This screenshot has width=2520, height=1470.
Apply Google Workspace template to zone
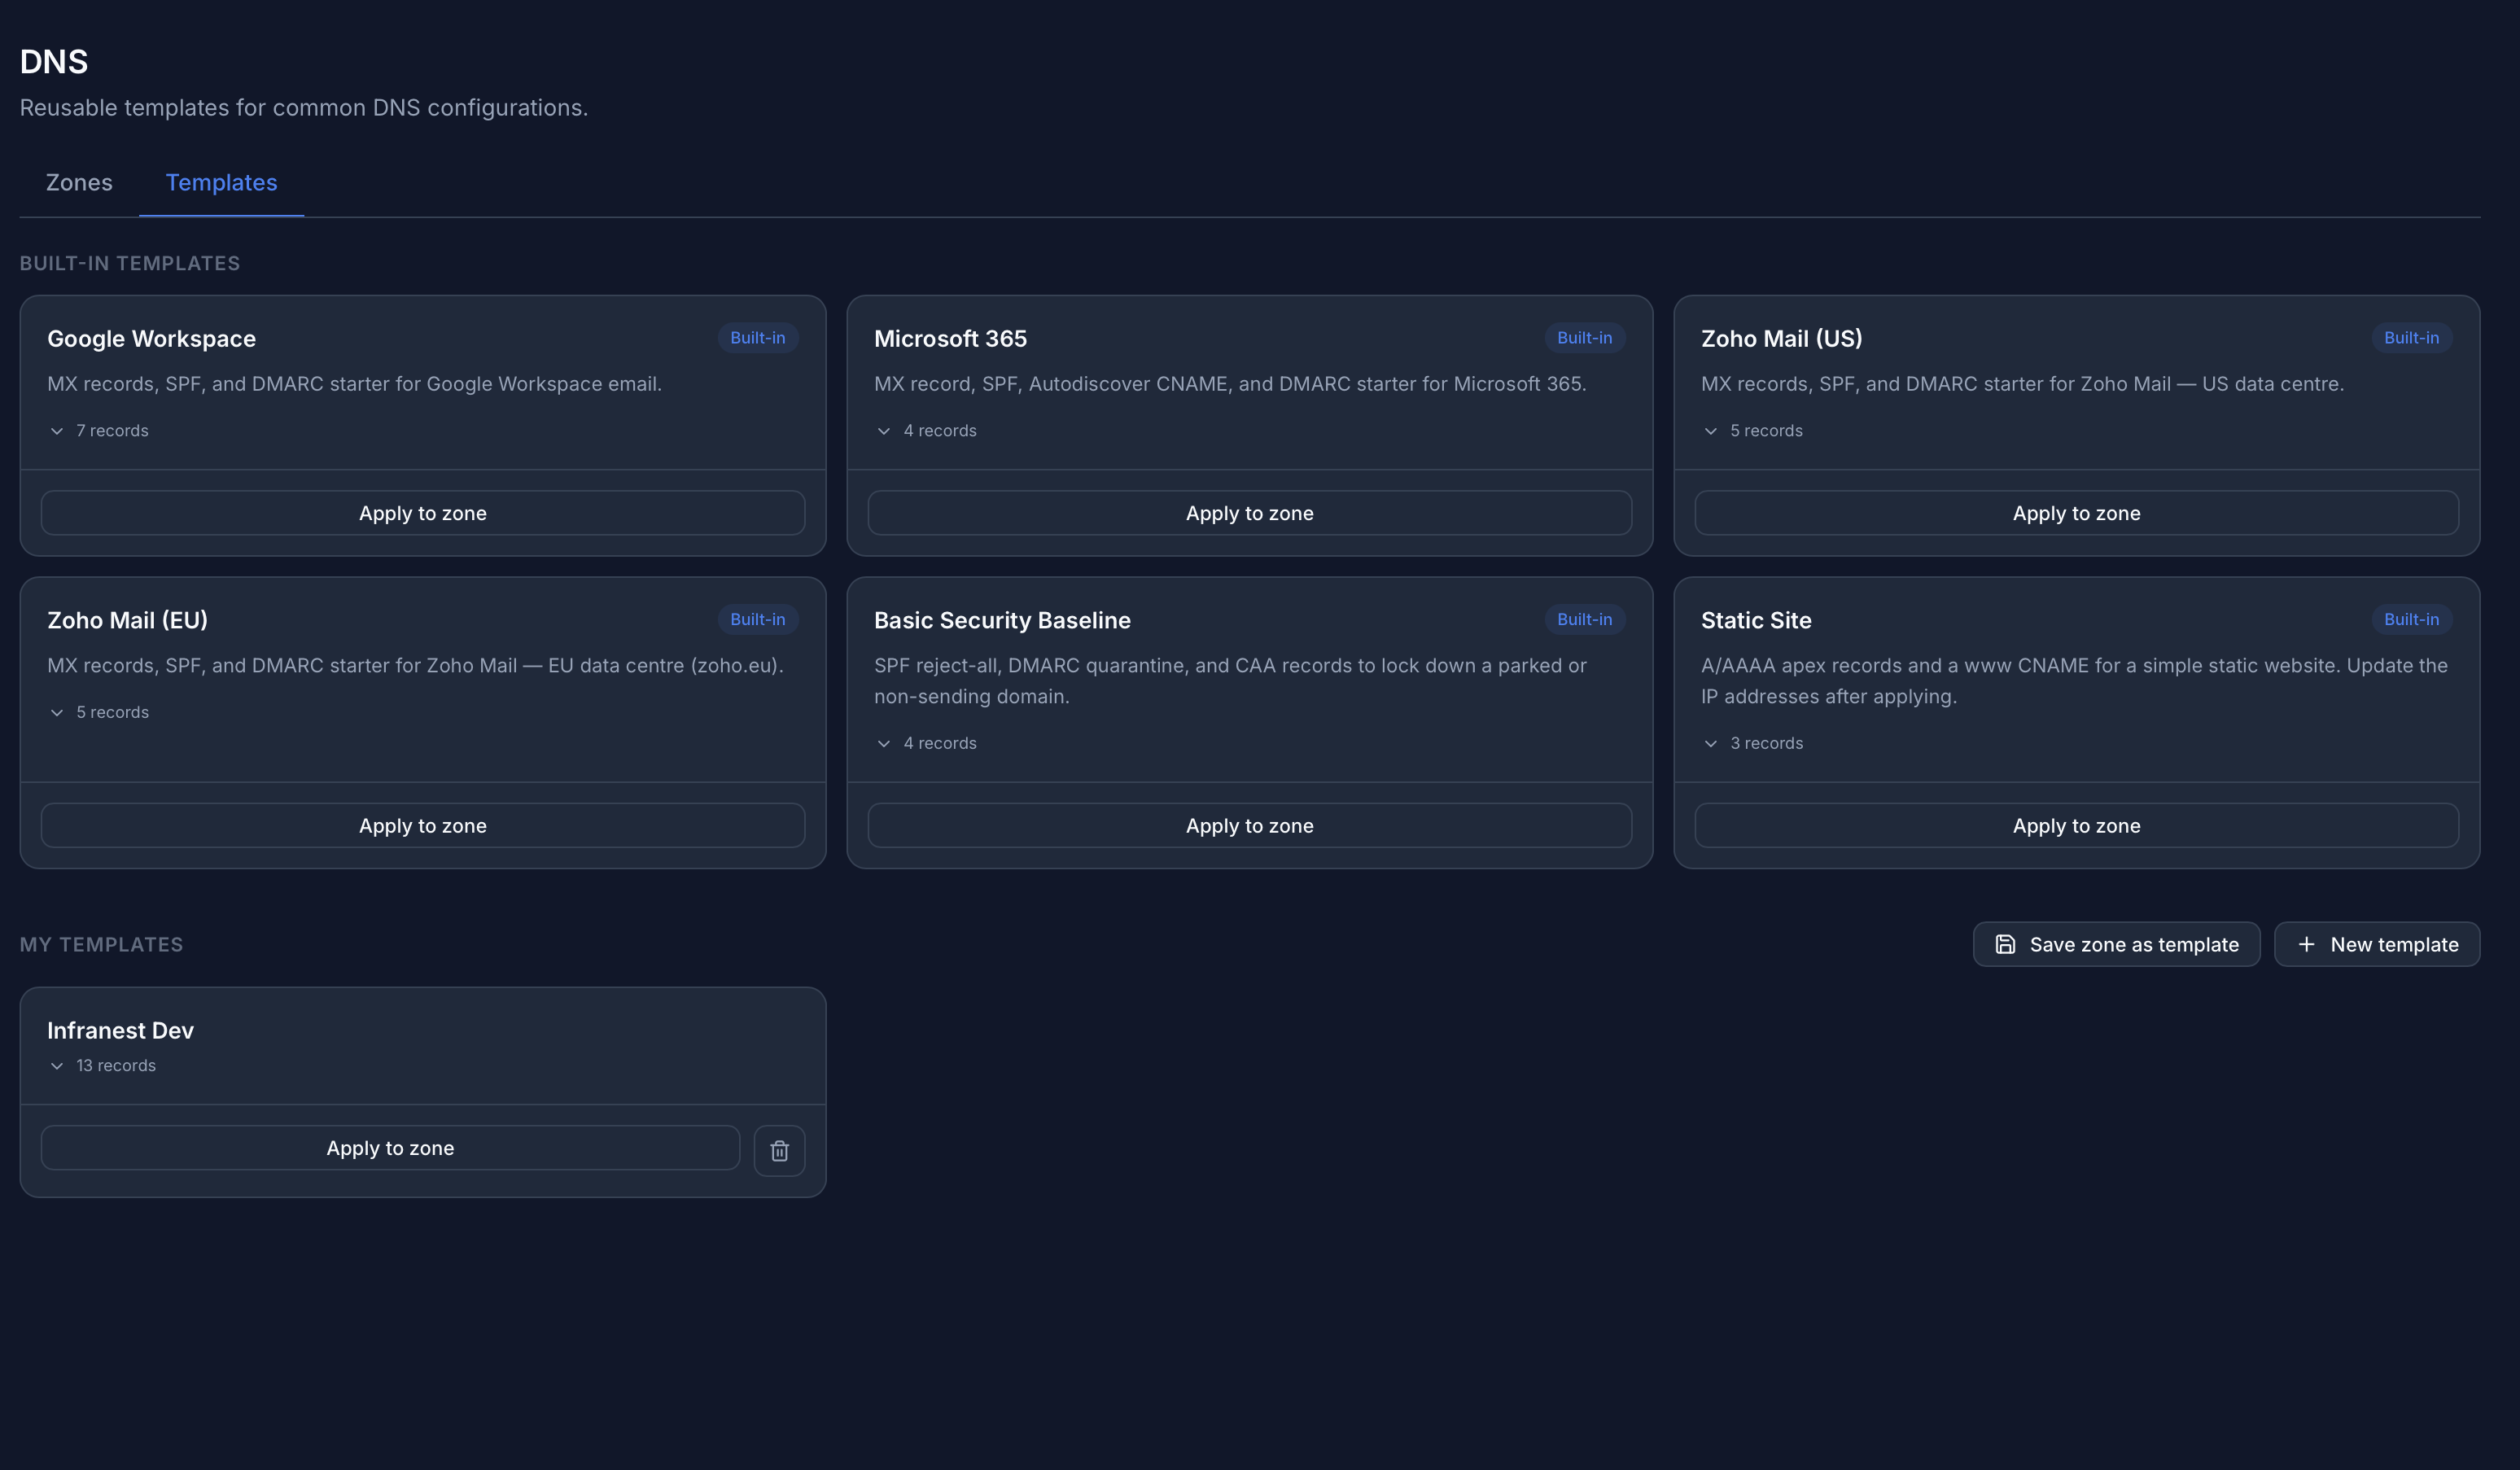point(423,513)
